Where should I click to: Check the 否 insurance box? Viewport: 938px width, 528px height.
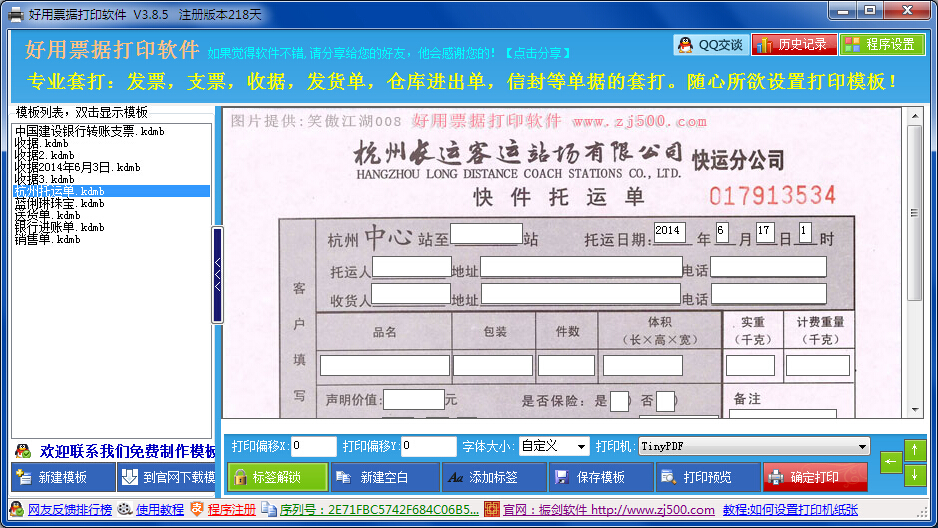click(x=665, y=401)
